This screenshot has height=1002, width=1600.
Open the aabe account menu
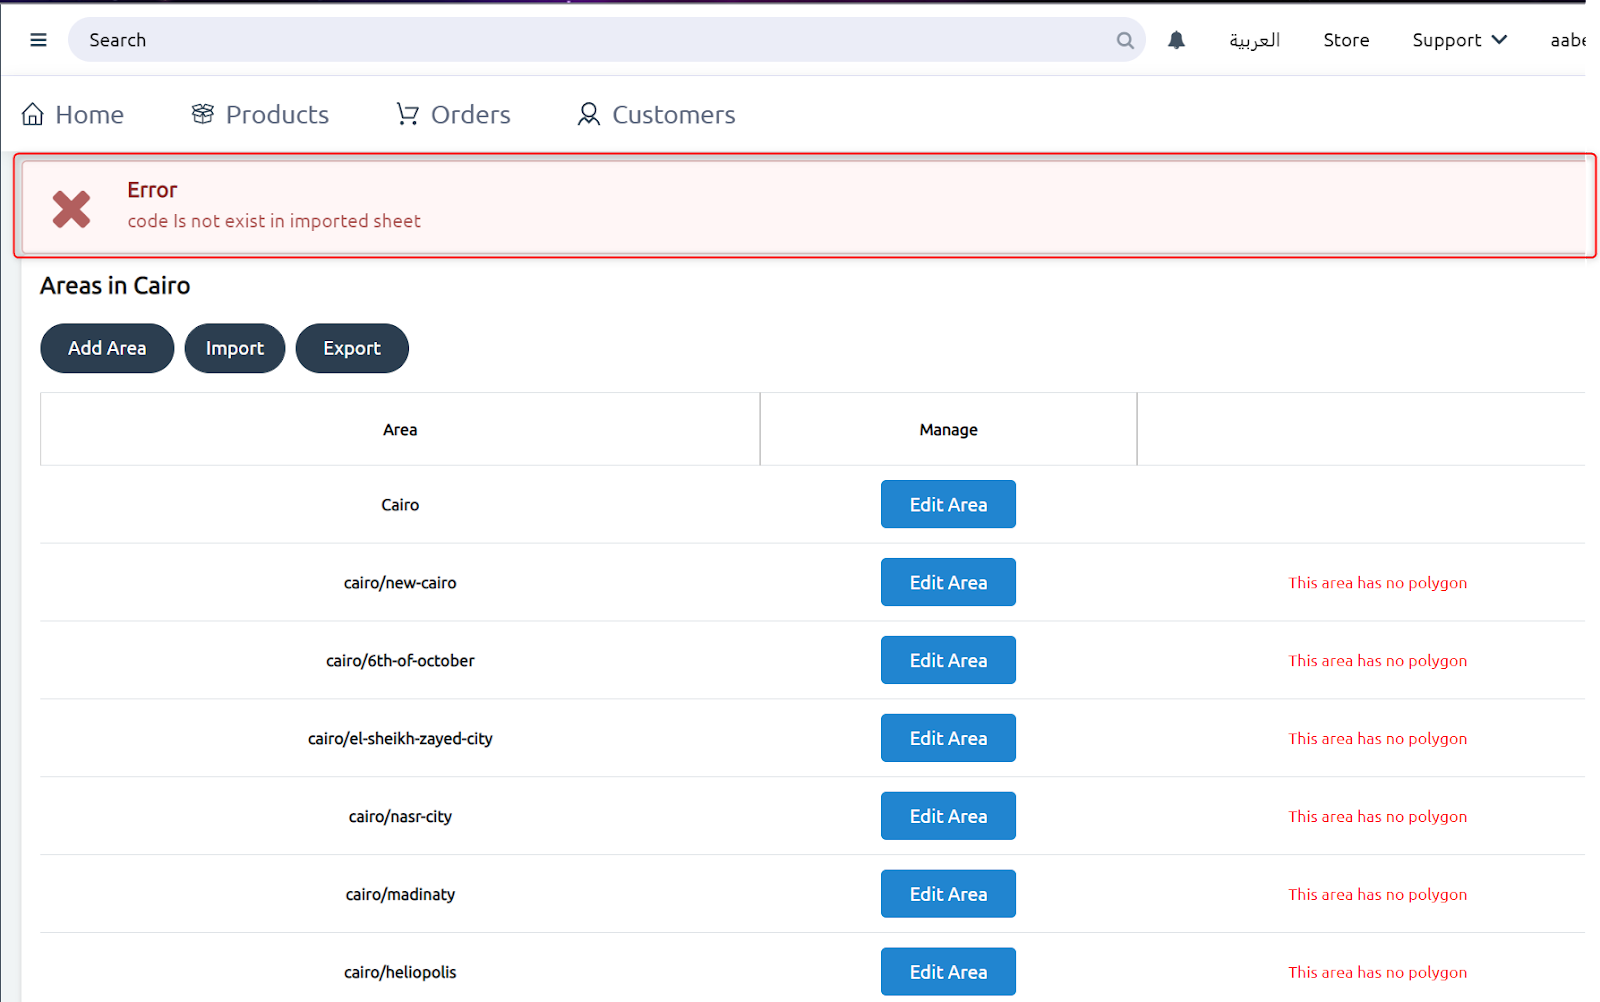pos(1567,40)
